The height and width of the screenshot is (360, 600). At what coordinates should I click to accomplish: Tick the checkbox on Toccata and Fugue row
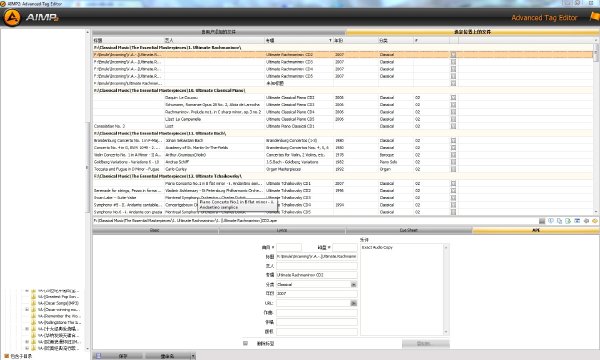coord(453,169)
